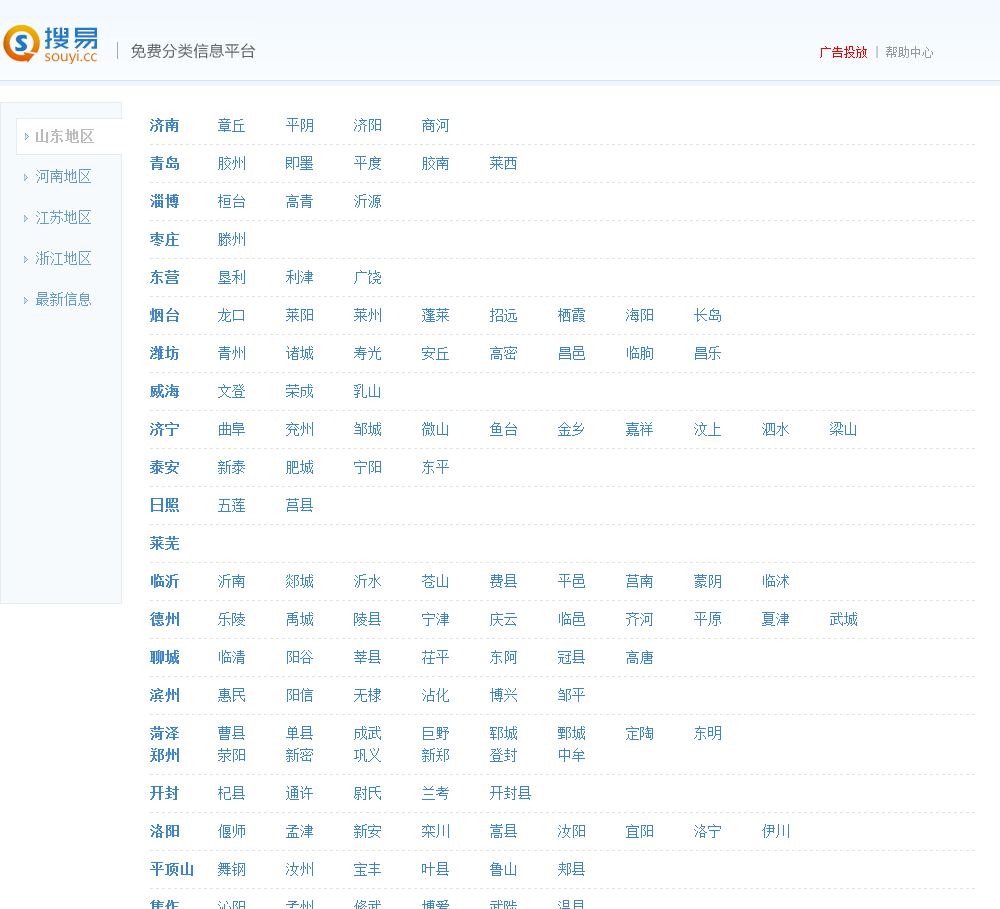Open the 东营 city link
1000x909 pixels.
tap(165, 277)
